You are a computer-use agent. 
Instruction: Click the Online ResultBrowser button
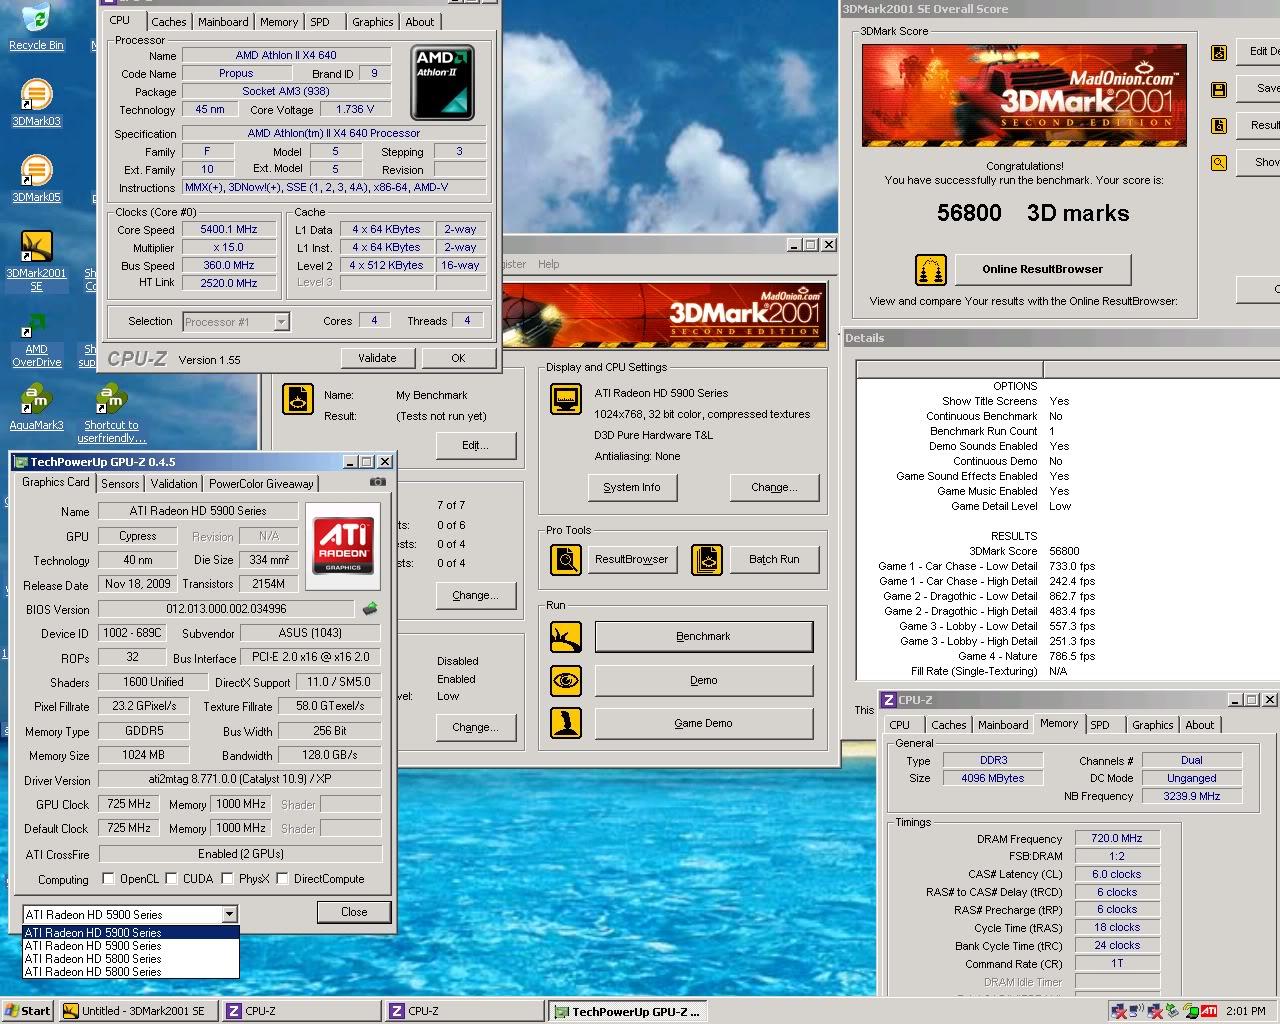click(1042, 269)
